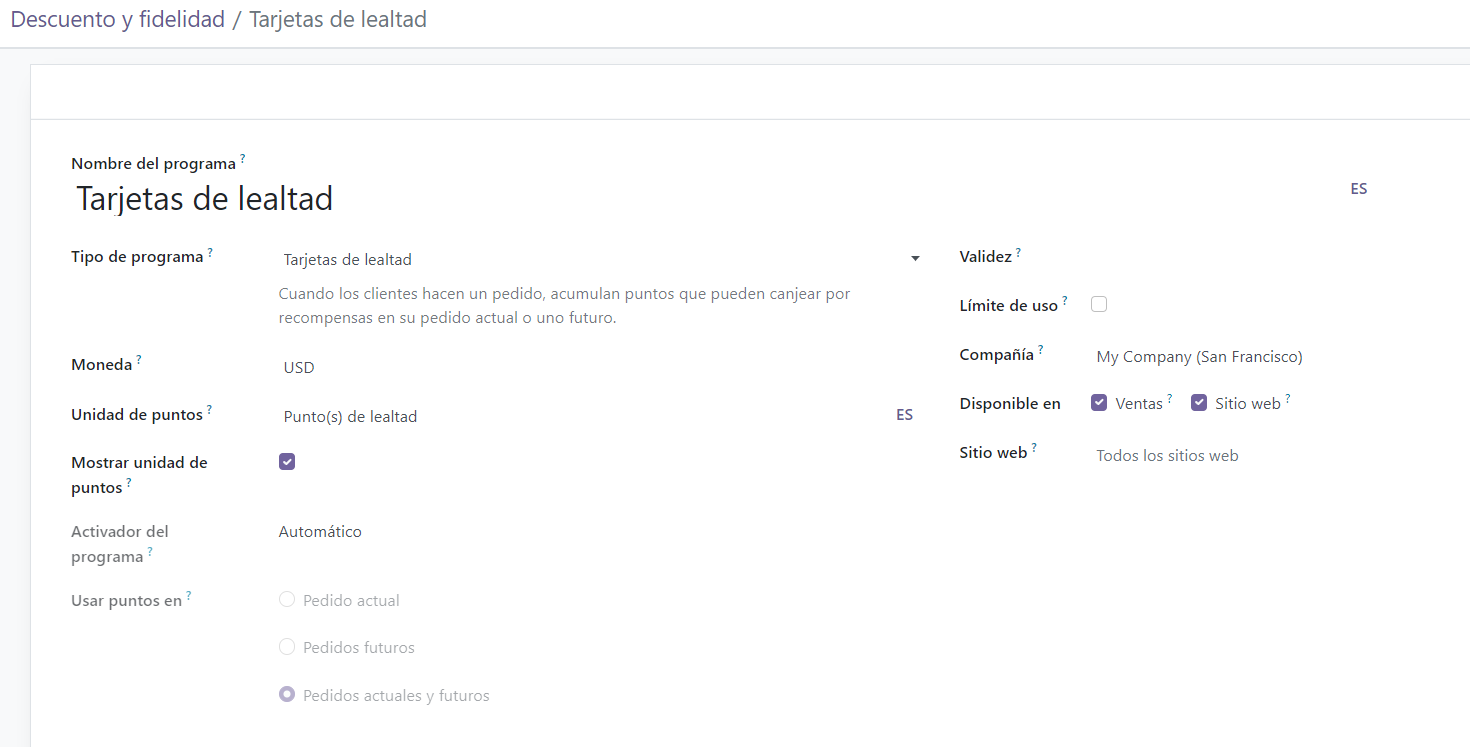Image resolution: width=1470 pixels, height=747 pixels.
Task: Click help icon next to Tipo de programa
Action: point(210,252)
